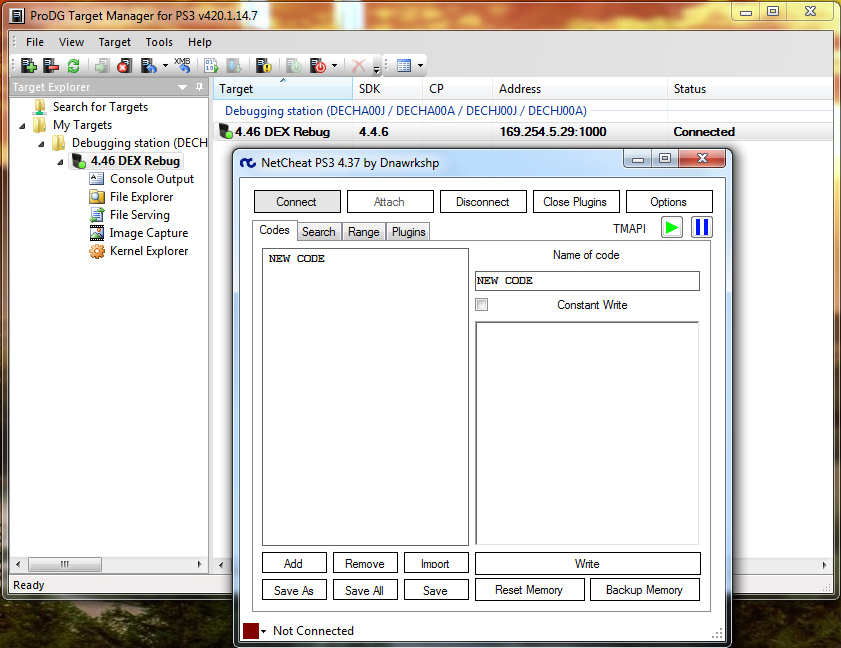Open File Explorer in Target Explorer
Viewport: 841px width, 648px height.
pos(142,197)
